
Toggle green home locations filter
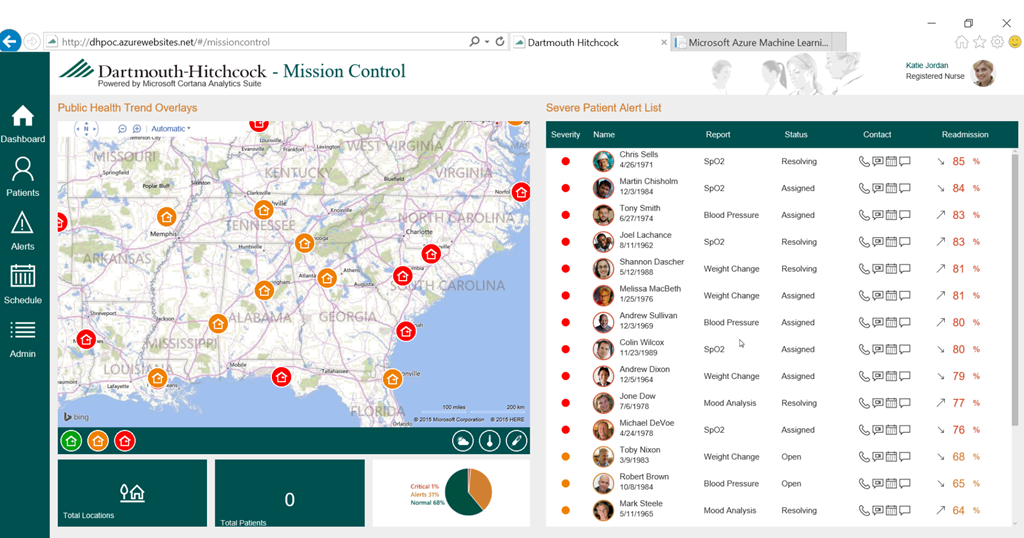[71, 441]
